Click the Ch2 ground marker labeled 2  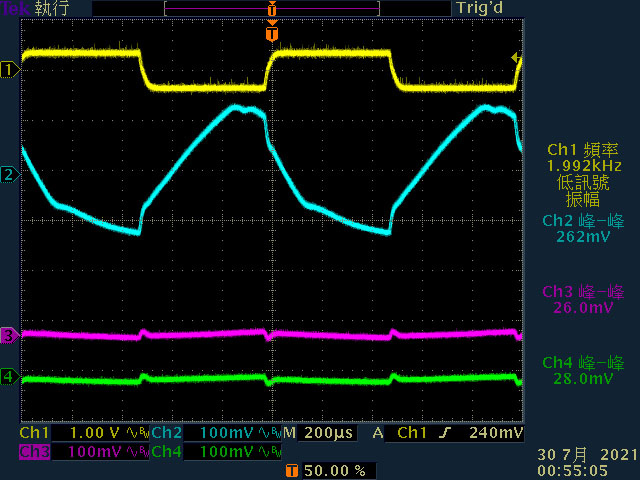pos(10,175)
